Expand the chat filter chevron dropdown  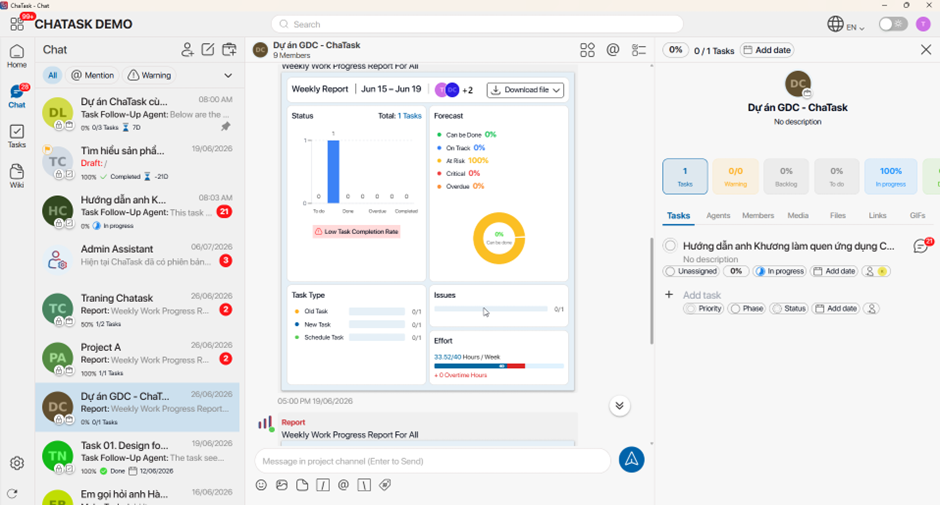[x=228, y=76]
